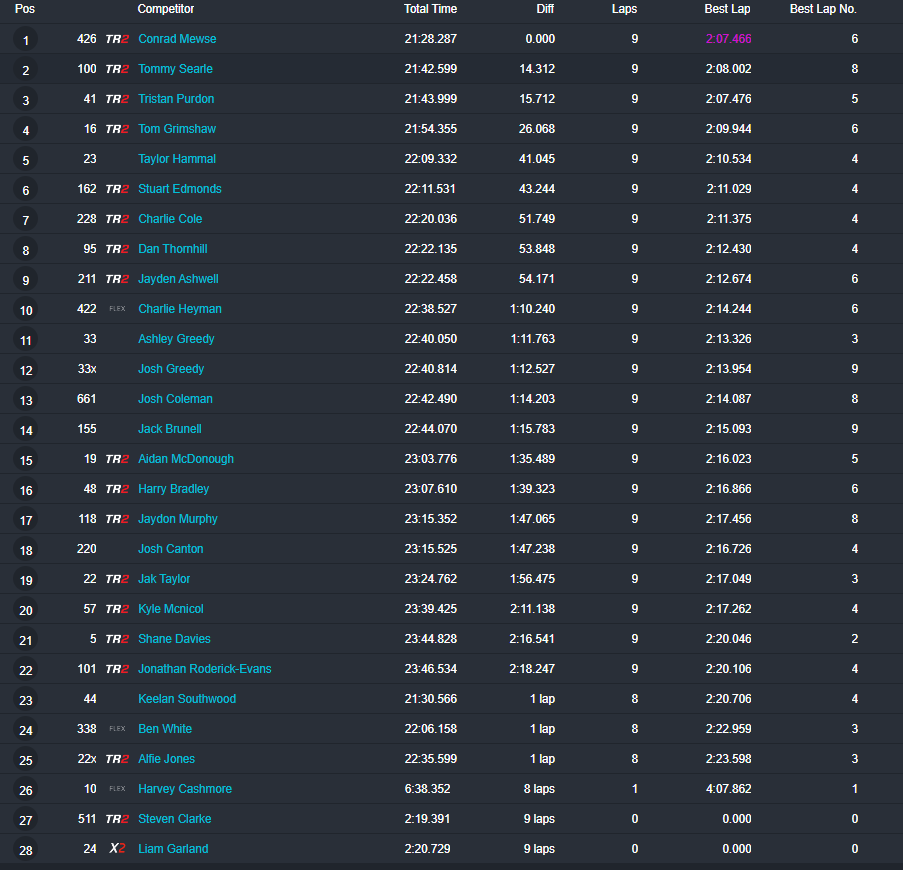The width and height of the screenshot is (903, 870).
Task: Click total time 23:46.534
Action: (x=431, y=669)
